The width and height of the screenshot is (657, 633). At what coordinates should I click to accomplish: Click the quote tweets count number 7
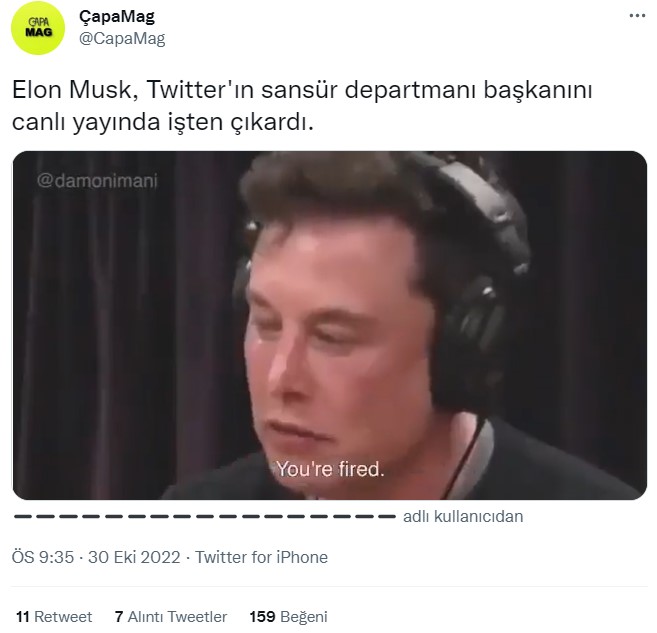coord(119,617)
